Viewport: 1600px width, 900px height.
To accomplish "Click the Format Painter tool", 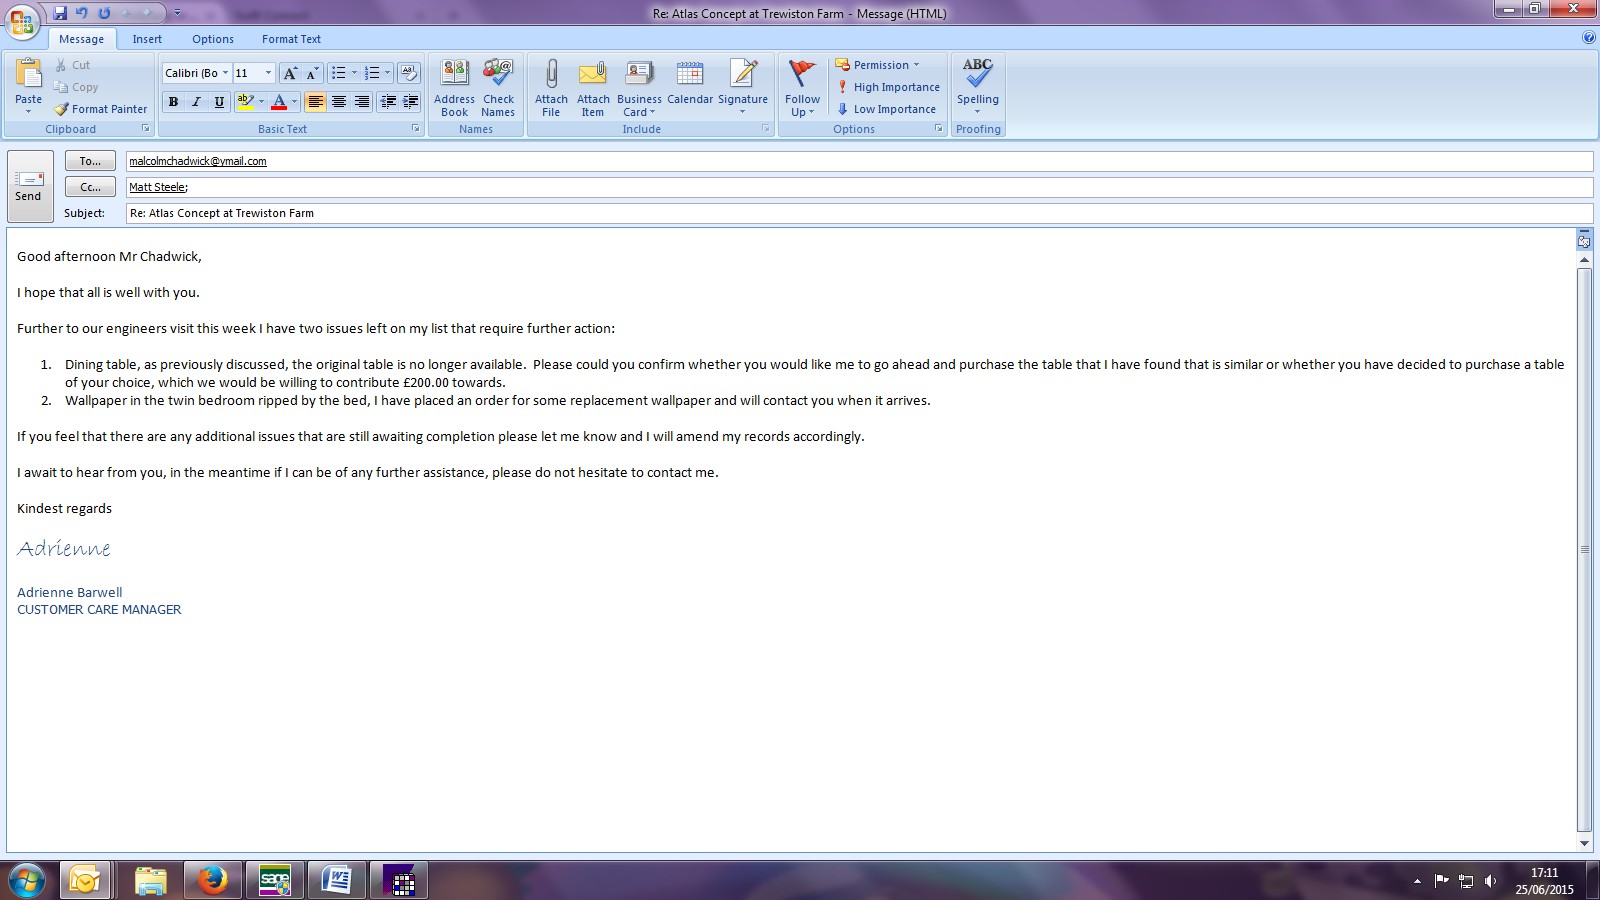I will 100,109.
